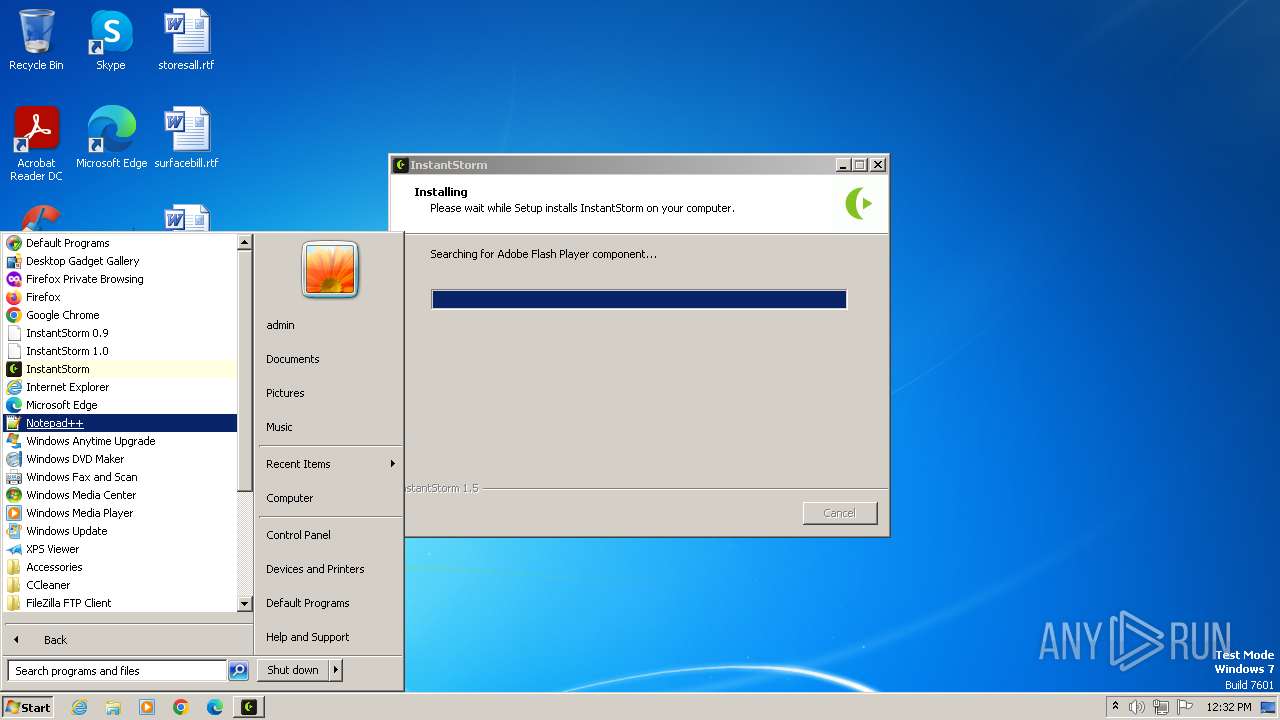The height and width of the screenshot is (720, 1280).
Task: Launch Firefox Private Browsing from Start menu
Action: (120, 279)
